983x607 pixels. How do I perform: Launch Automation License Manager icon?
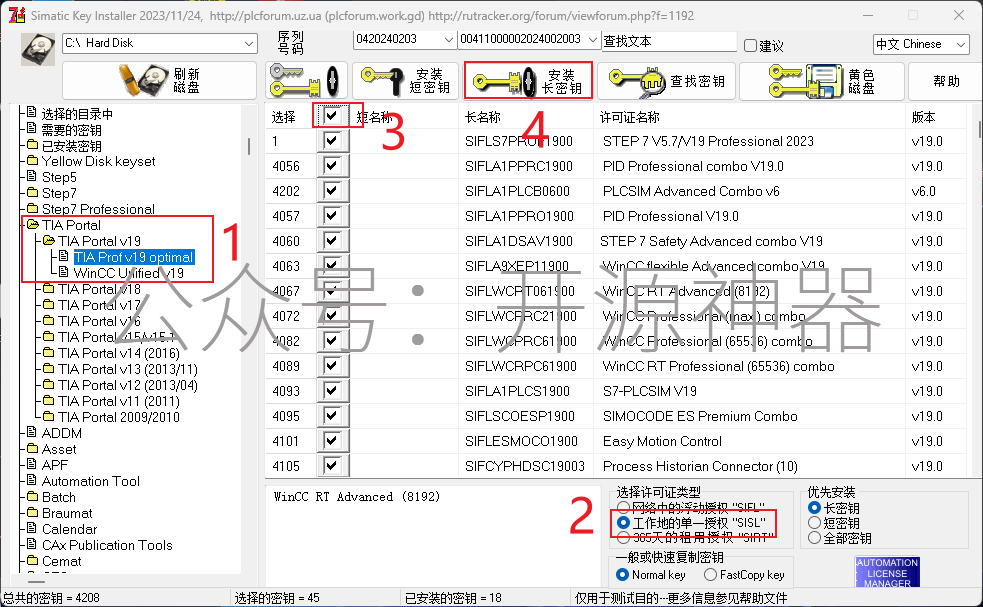887,572
